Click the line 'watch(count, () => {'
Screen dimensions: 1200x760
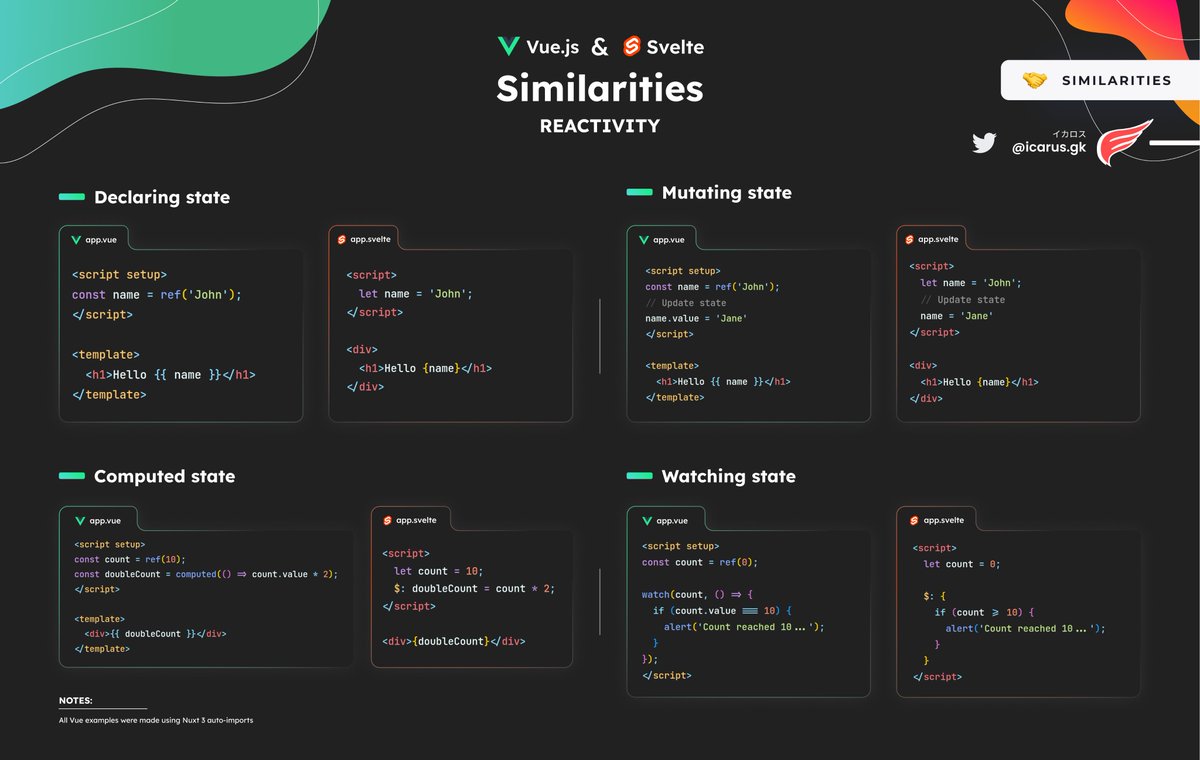click(696, 594)
